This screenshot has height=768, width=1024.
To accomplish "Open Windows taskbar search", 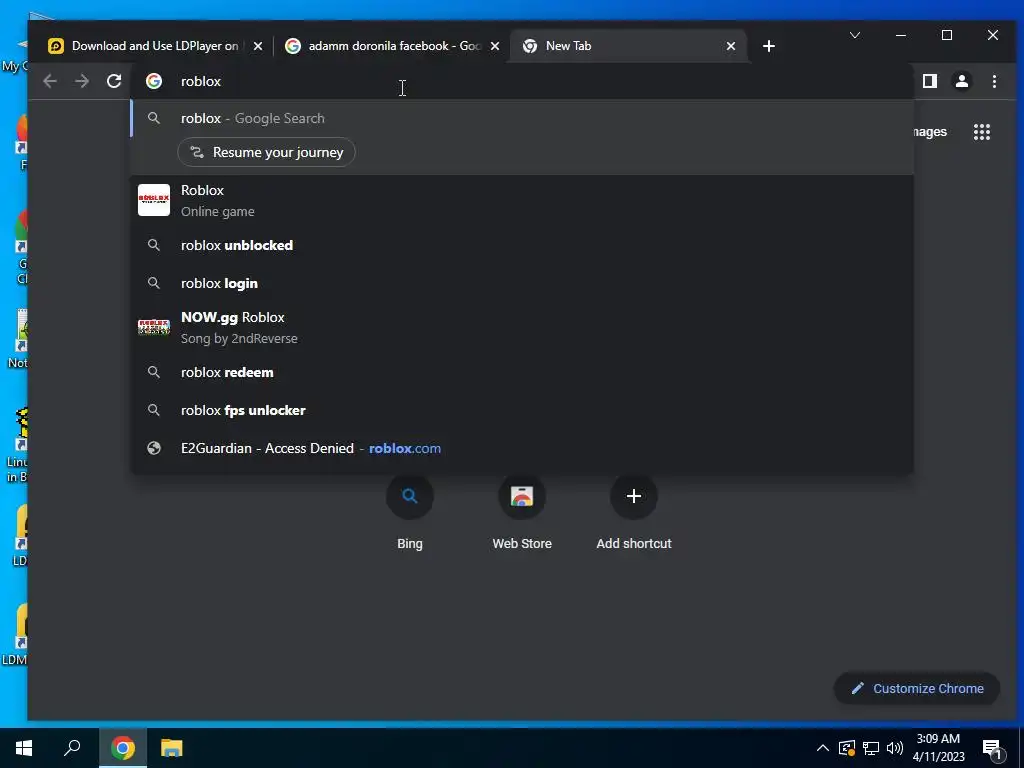I will pos(72,748).
